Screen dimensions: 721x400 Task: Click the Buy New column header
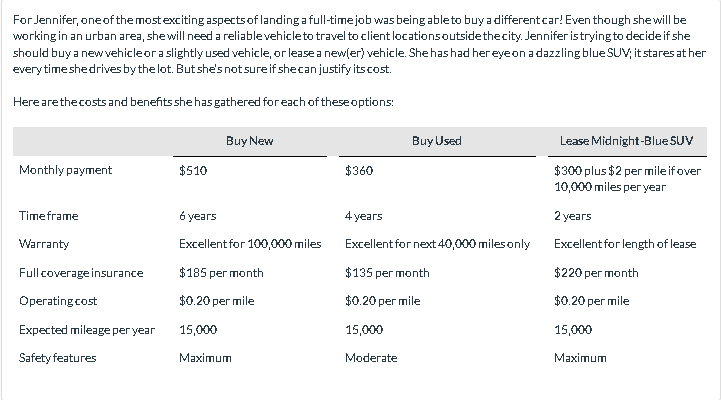[x=250, y=141]
